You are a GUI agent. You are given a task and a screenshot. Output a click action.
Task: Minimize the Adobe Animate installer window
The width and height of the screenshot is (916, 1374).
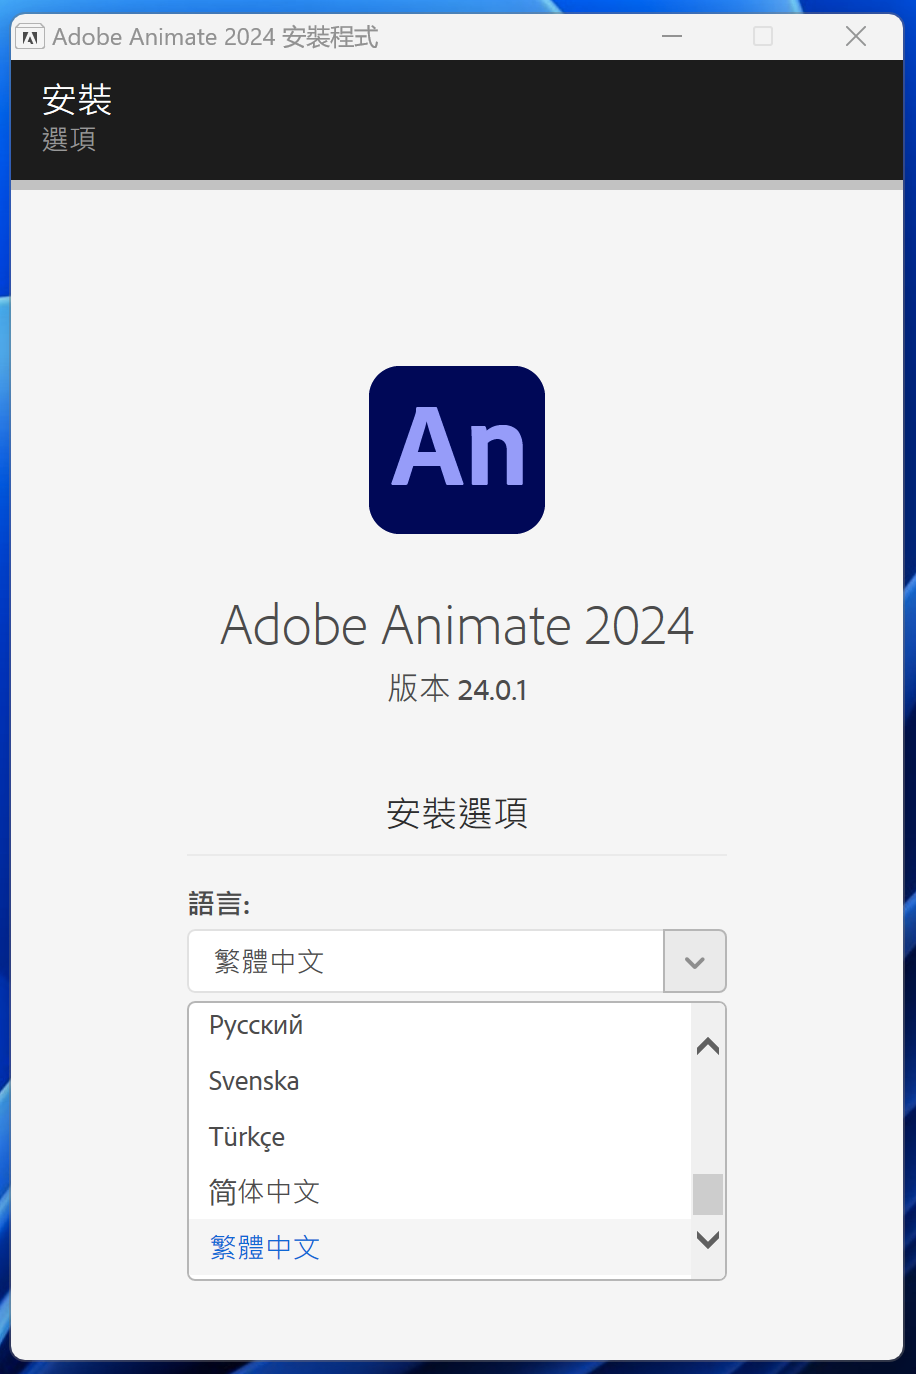pos(672,37)
